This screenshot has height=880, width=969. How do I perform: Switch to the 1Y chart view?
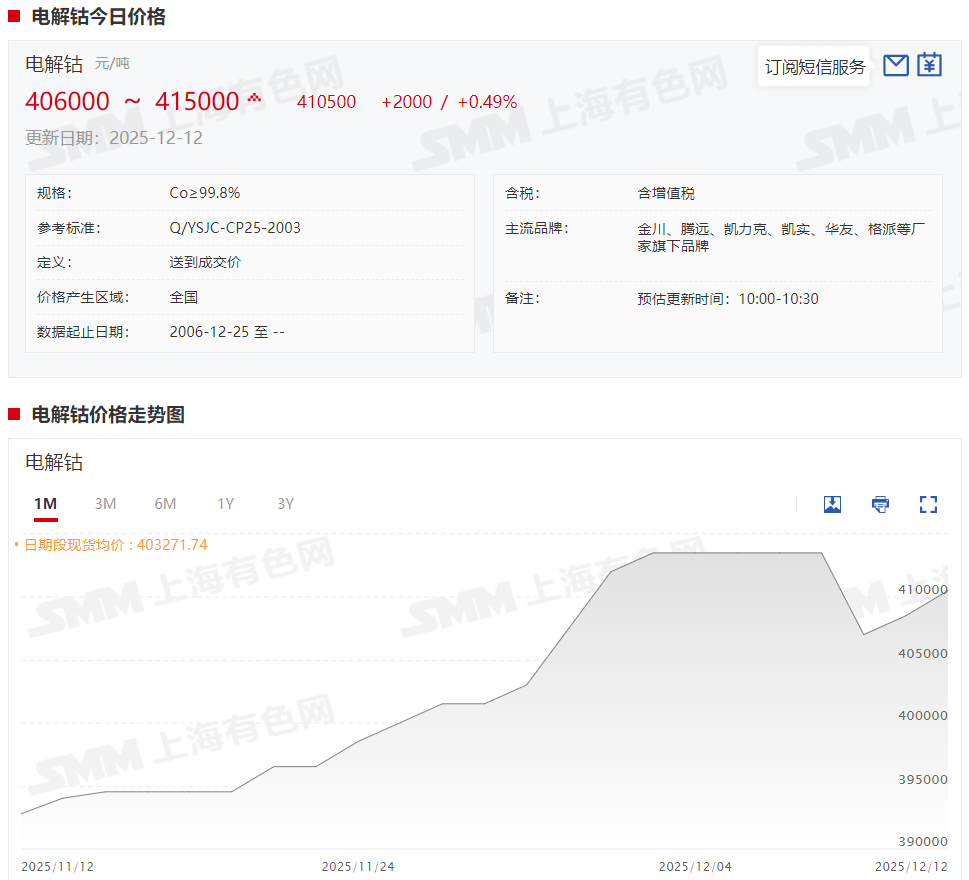[226, 504]
